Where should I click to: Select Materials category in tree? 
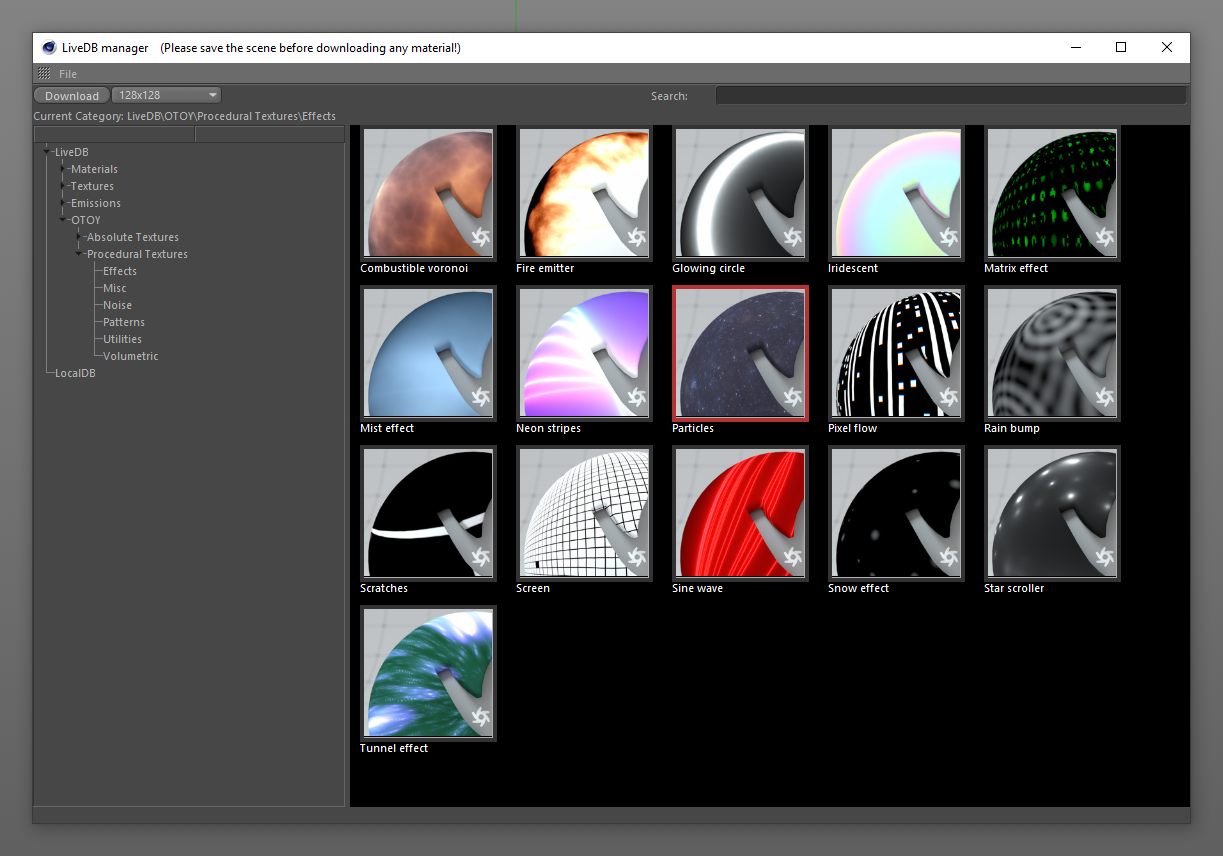pyautogui.click(x=94, y=169)
